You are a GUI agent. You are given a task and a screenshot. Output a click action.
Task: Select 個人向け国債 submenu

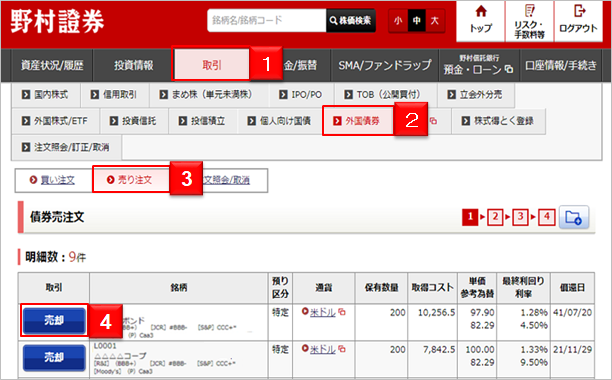[280, 121]
